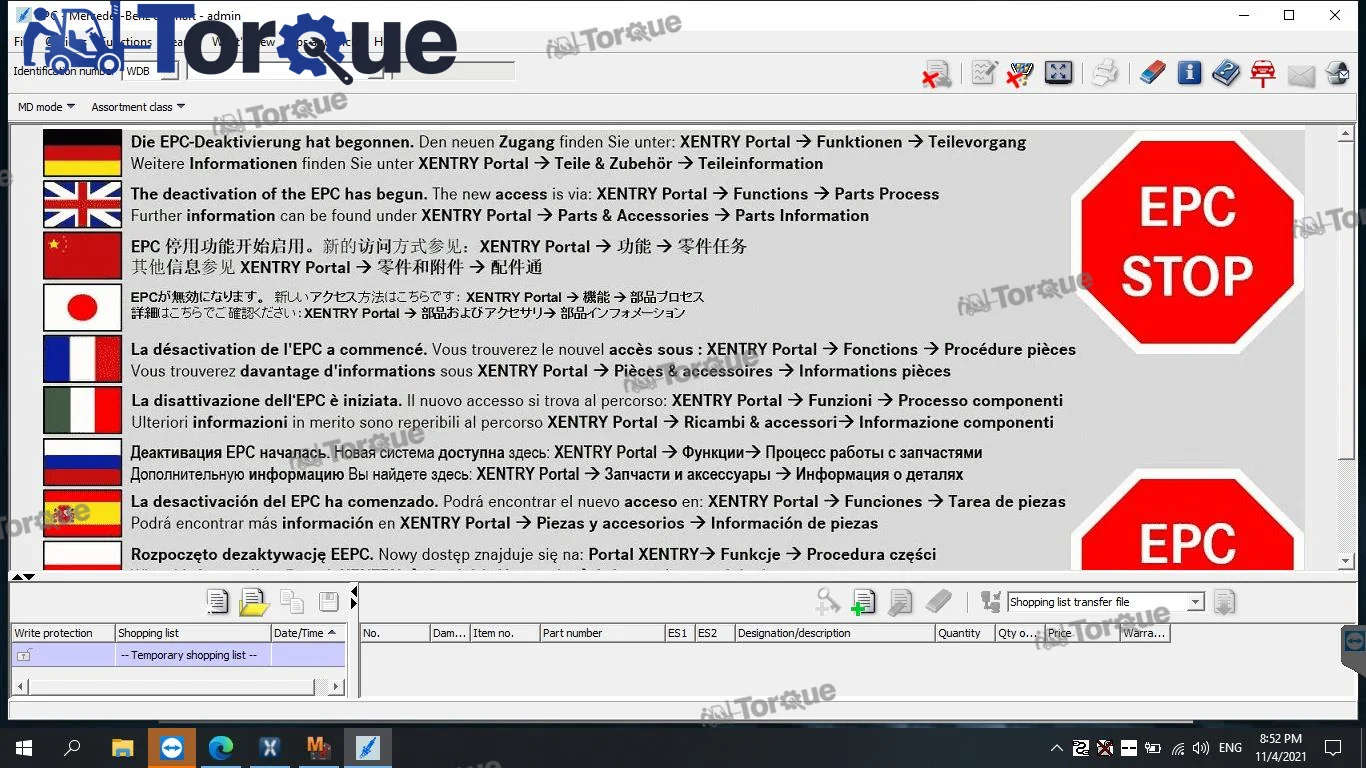Screen dimensions: 1366x768
Task: Click the identification number WDB field
Action: 150,71
